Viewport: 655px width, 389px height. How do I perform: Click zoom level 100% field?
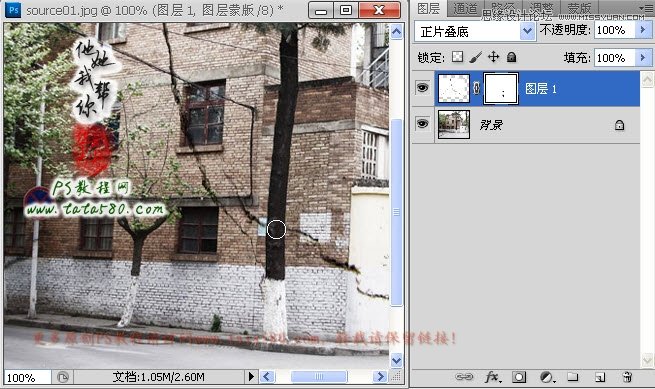(x=28, y=377)
